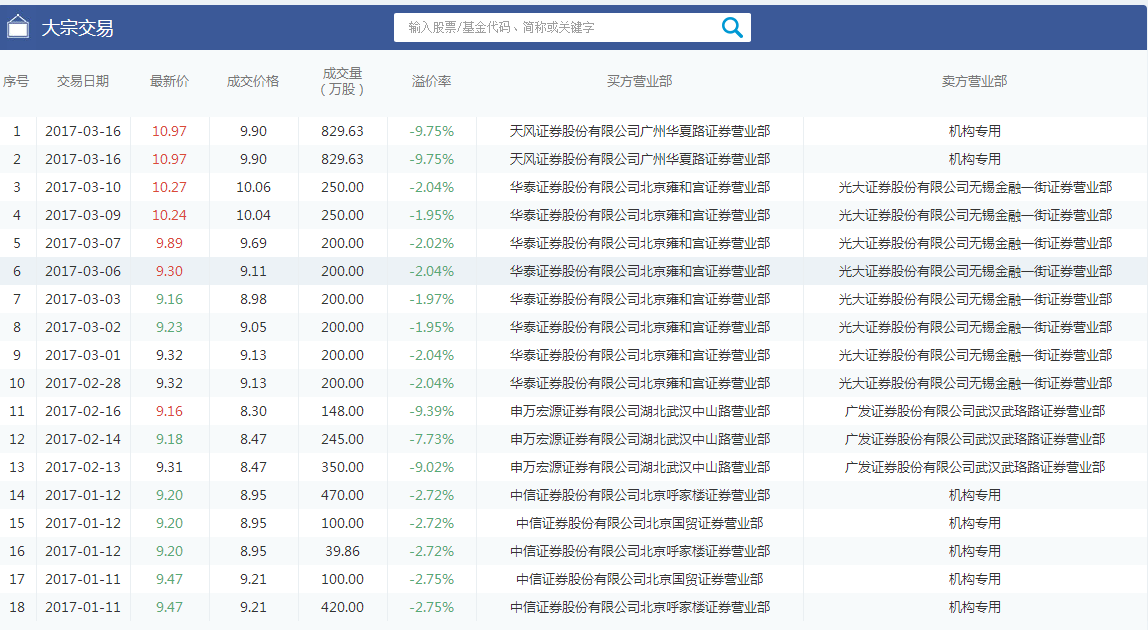Click latest price 10.27 in row 3
The width and height of the screenshot is (1148, 630).
point(169,187)
